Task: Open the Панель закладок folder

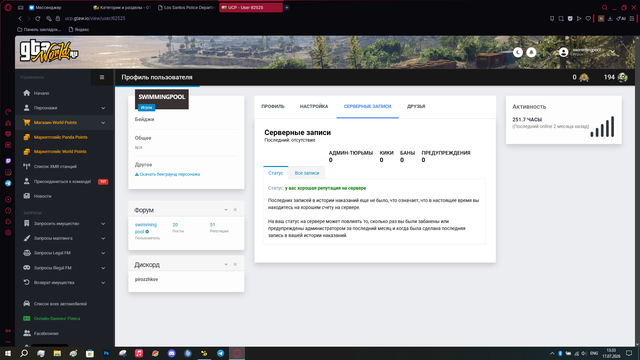Action: tap(39, 29)
